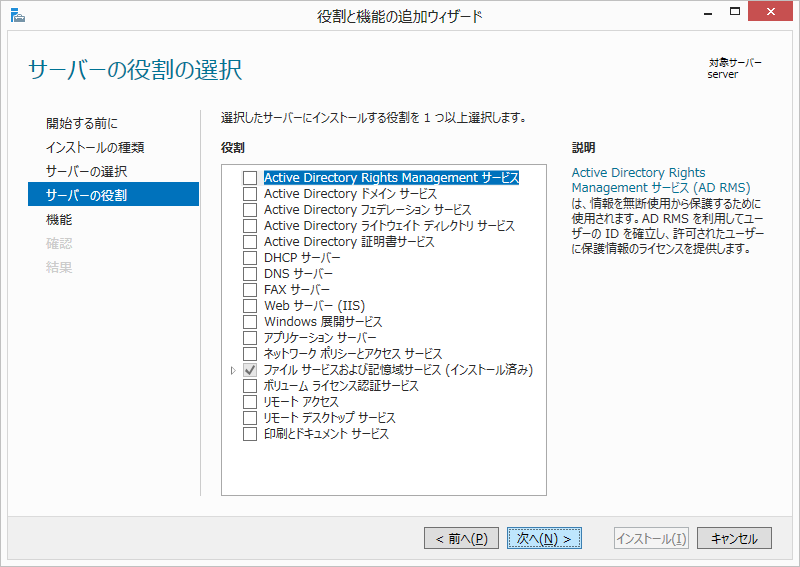Tick the DHCP サーバー role checkbox

click(x=250, y=258)
